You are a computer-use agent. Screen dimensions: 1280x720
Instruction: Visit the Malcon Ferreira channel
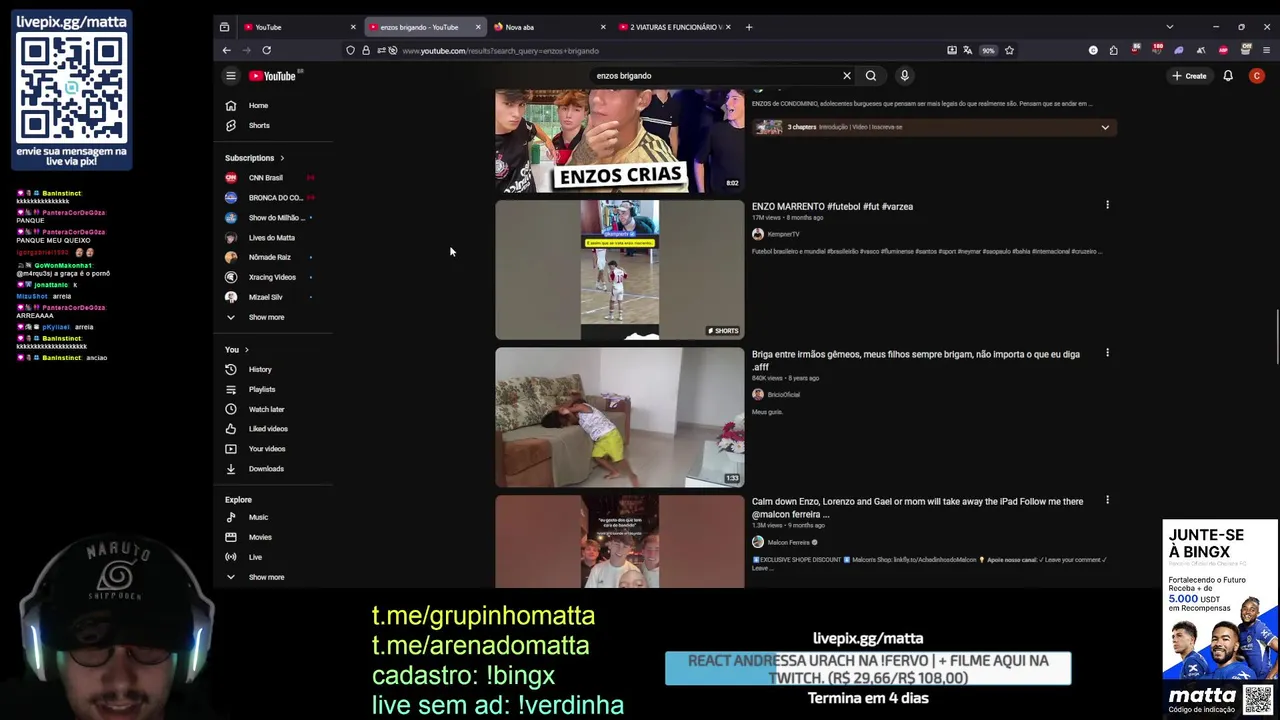(x=788, y=542)
